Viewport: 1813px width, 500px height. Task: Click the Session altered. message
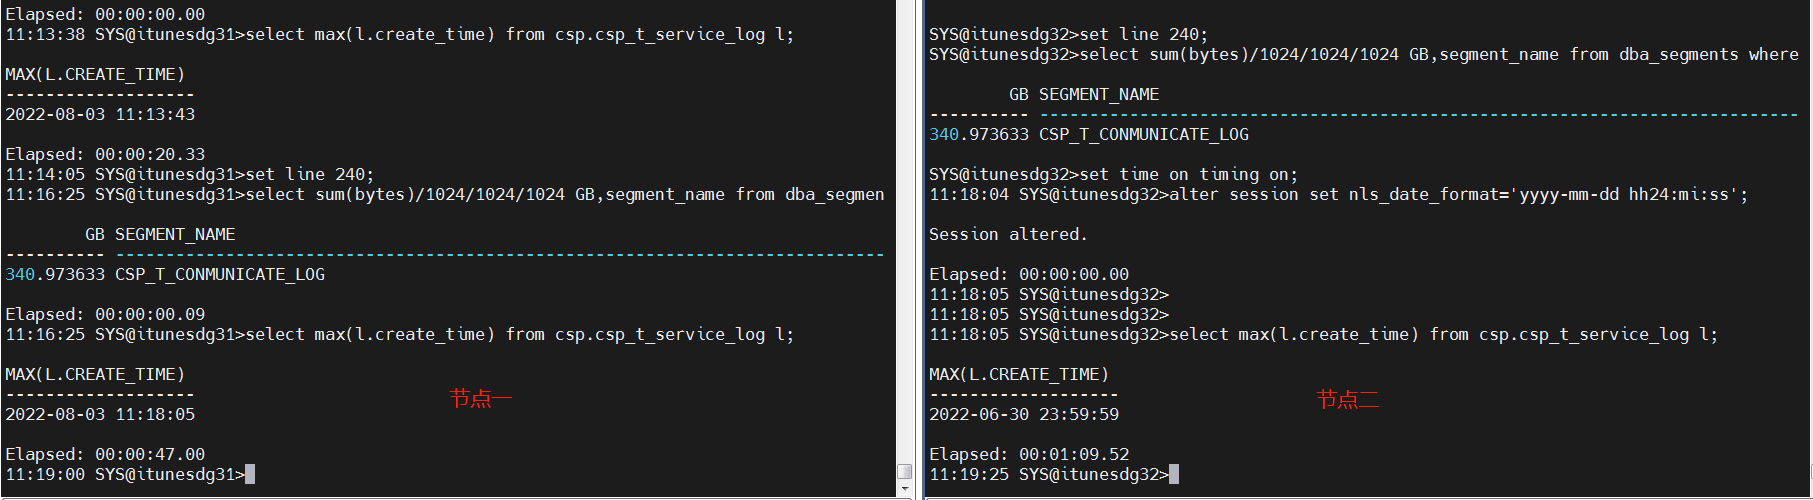click(x=1008, y=234)
